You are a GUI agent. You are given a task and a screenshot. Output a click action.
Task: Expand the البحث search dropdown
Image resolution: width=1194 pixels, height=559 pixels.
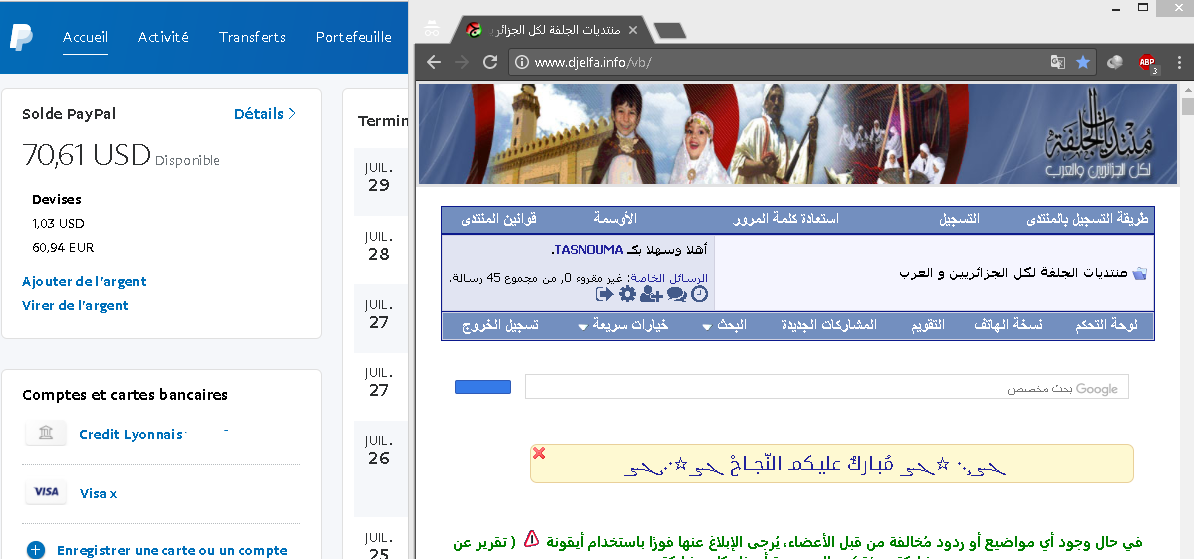click(x=725, y=325)
